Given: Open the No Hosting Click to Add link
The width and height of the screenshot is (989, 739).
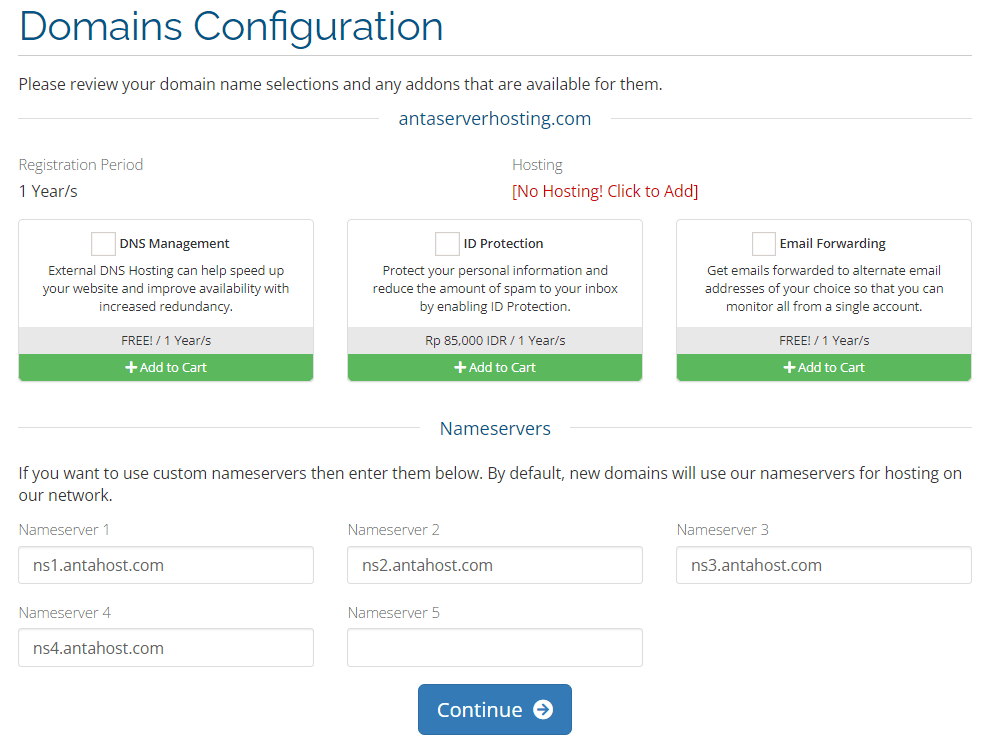Looking at the screenshot, I should click(x=605, y=191).
